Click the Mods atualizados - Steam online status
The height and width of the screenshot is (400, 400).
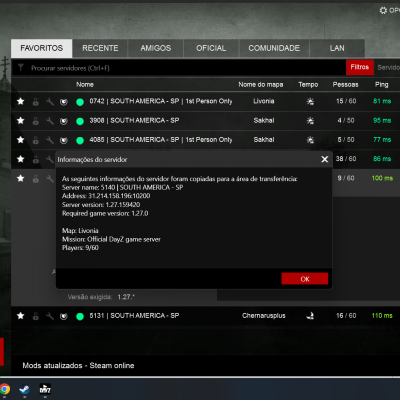point(78,366)
